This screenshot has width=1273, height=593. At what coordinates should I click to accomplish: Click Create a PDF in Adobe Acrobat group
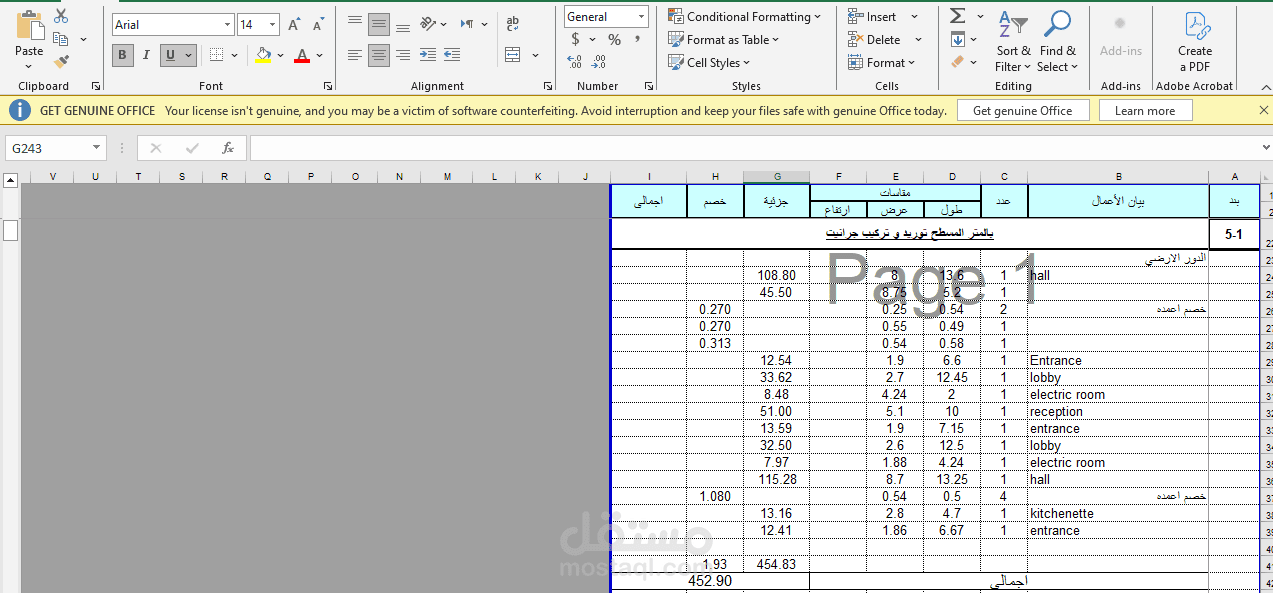[1195, 42]
